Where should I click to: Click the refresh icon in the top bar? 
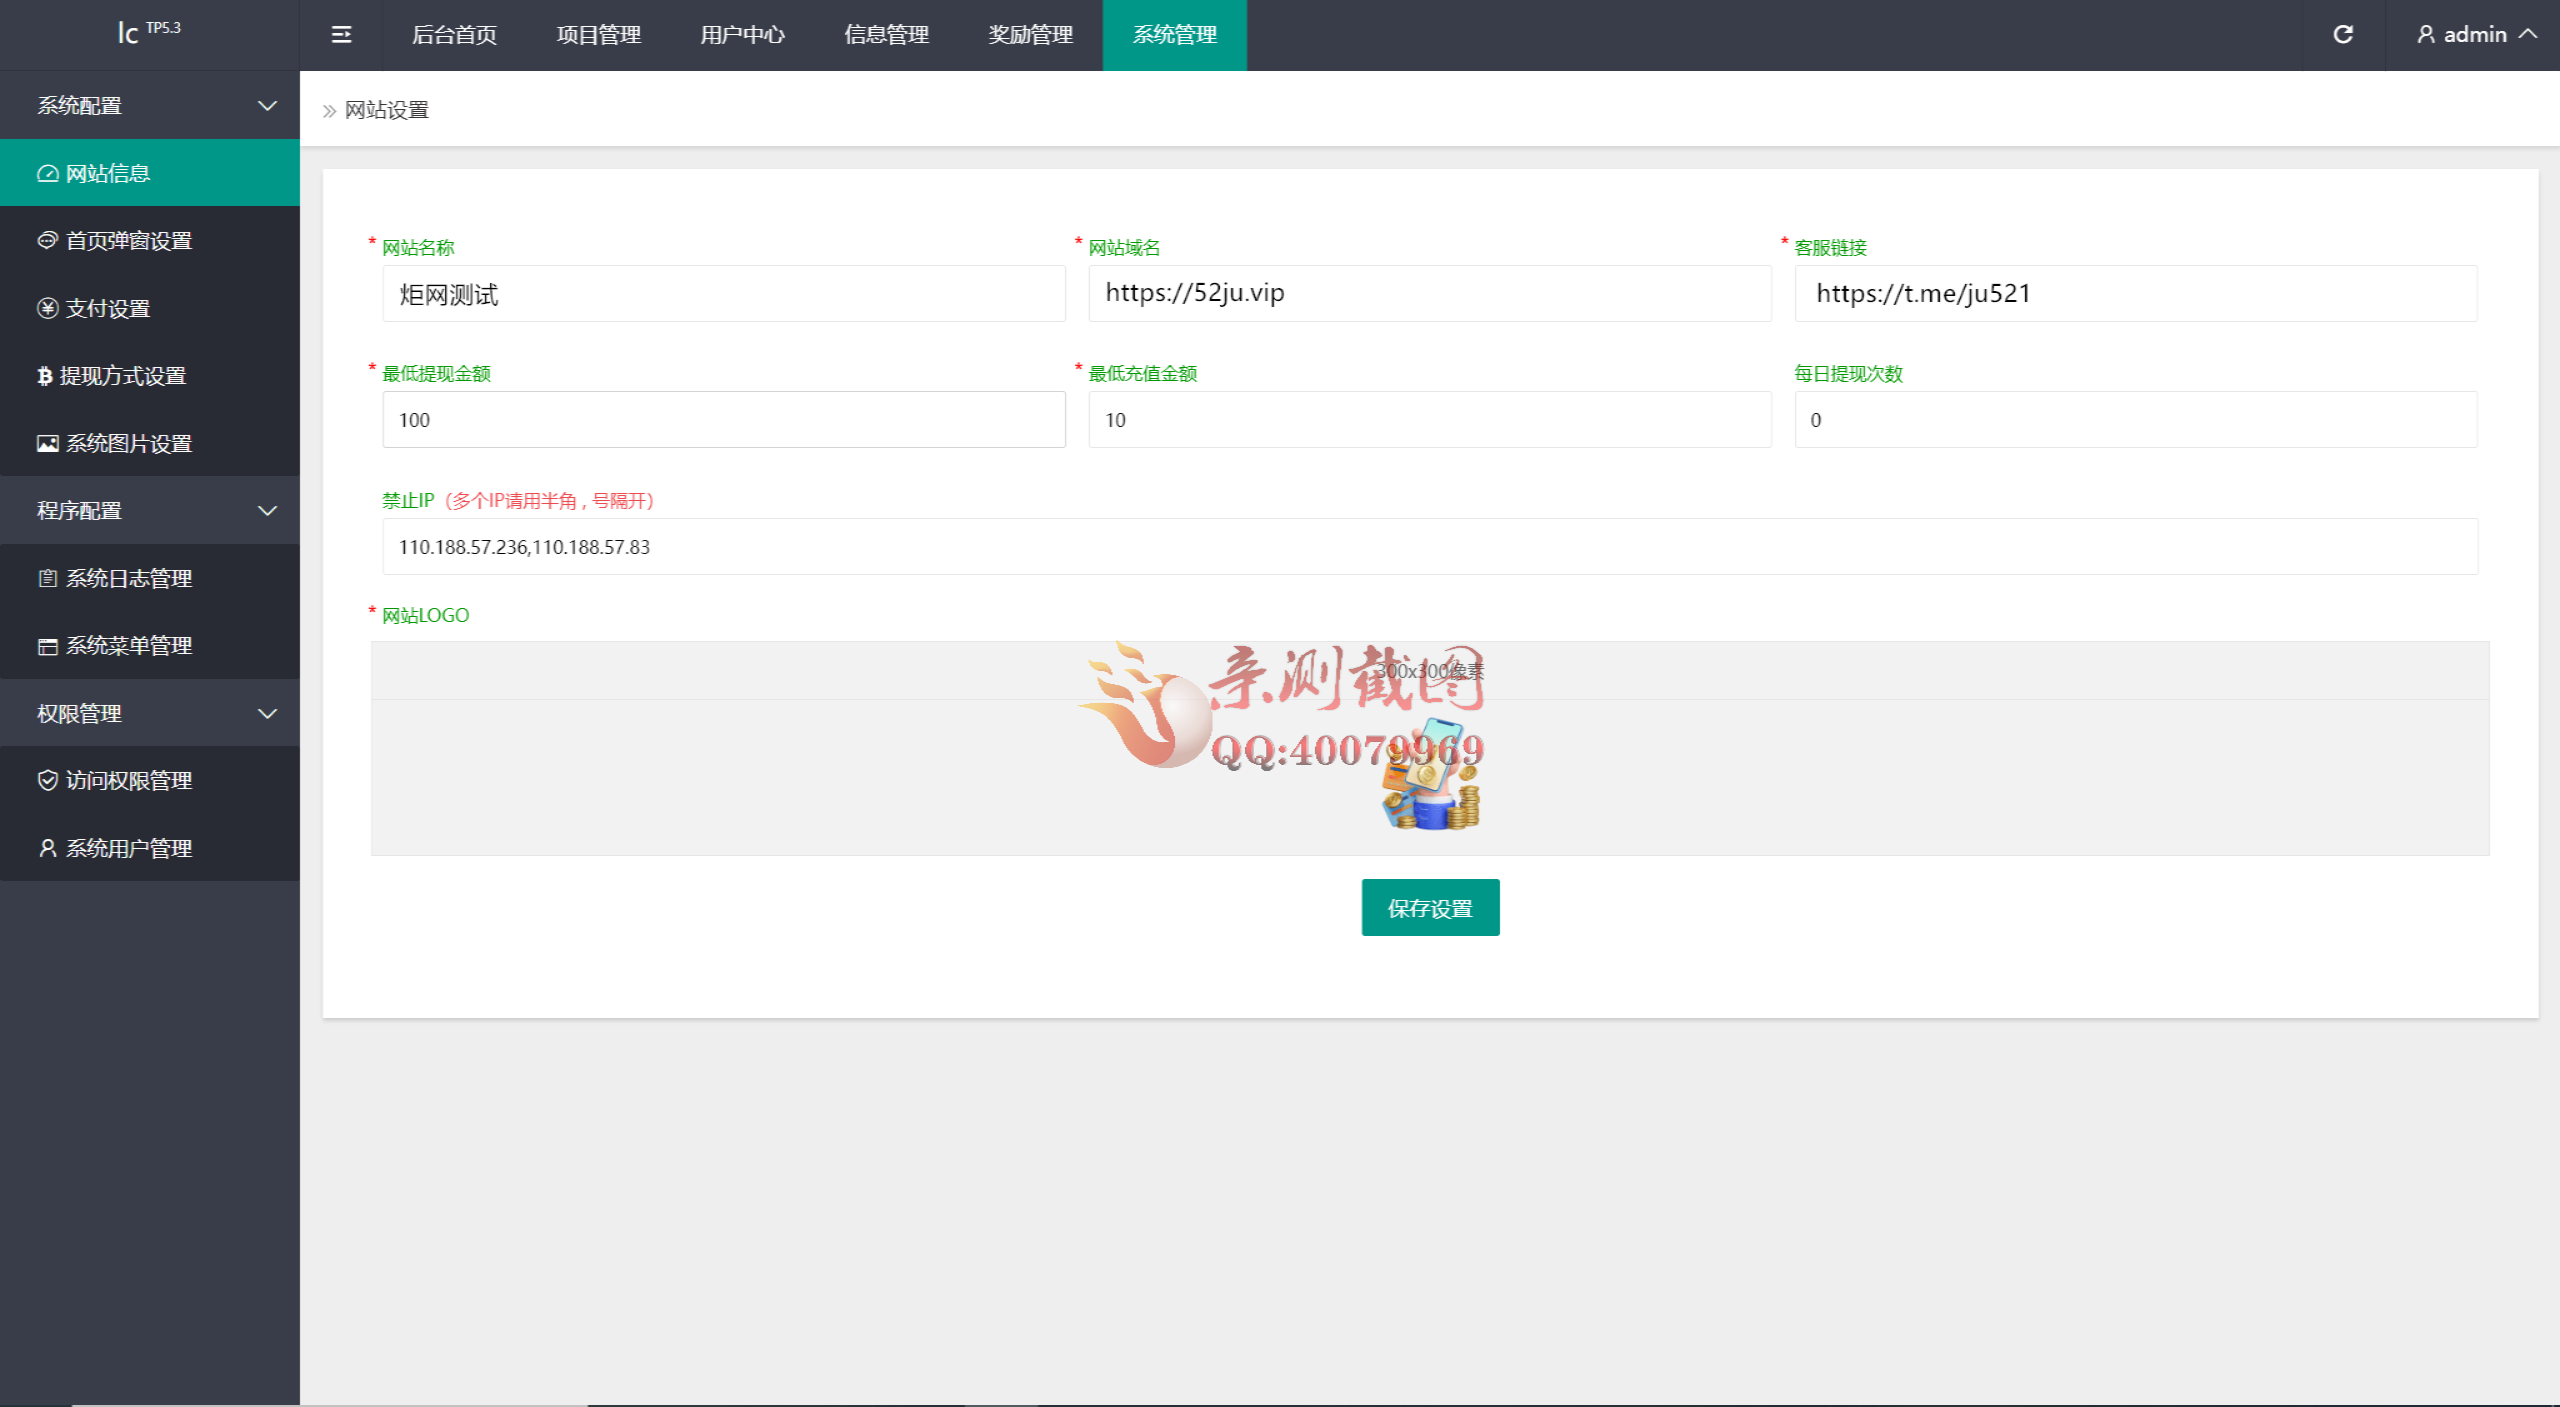tap(2343, 35)
